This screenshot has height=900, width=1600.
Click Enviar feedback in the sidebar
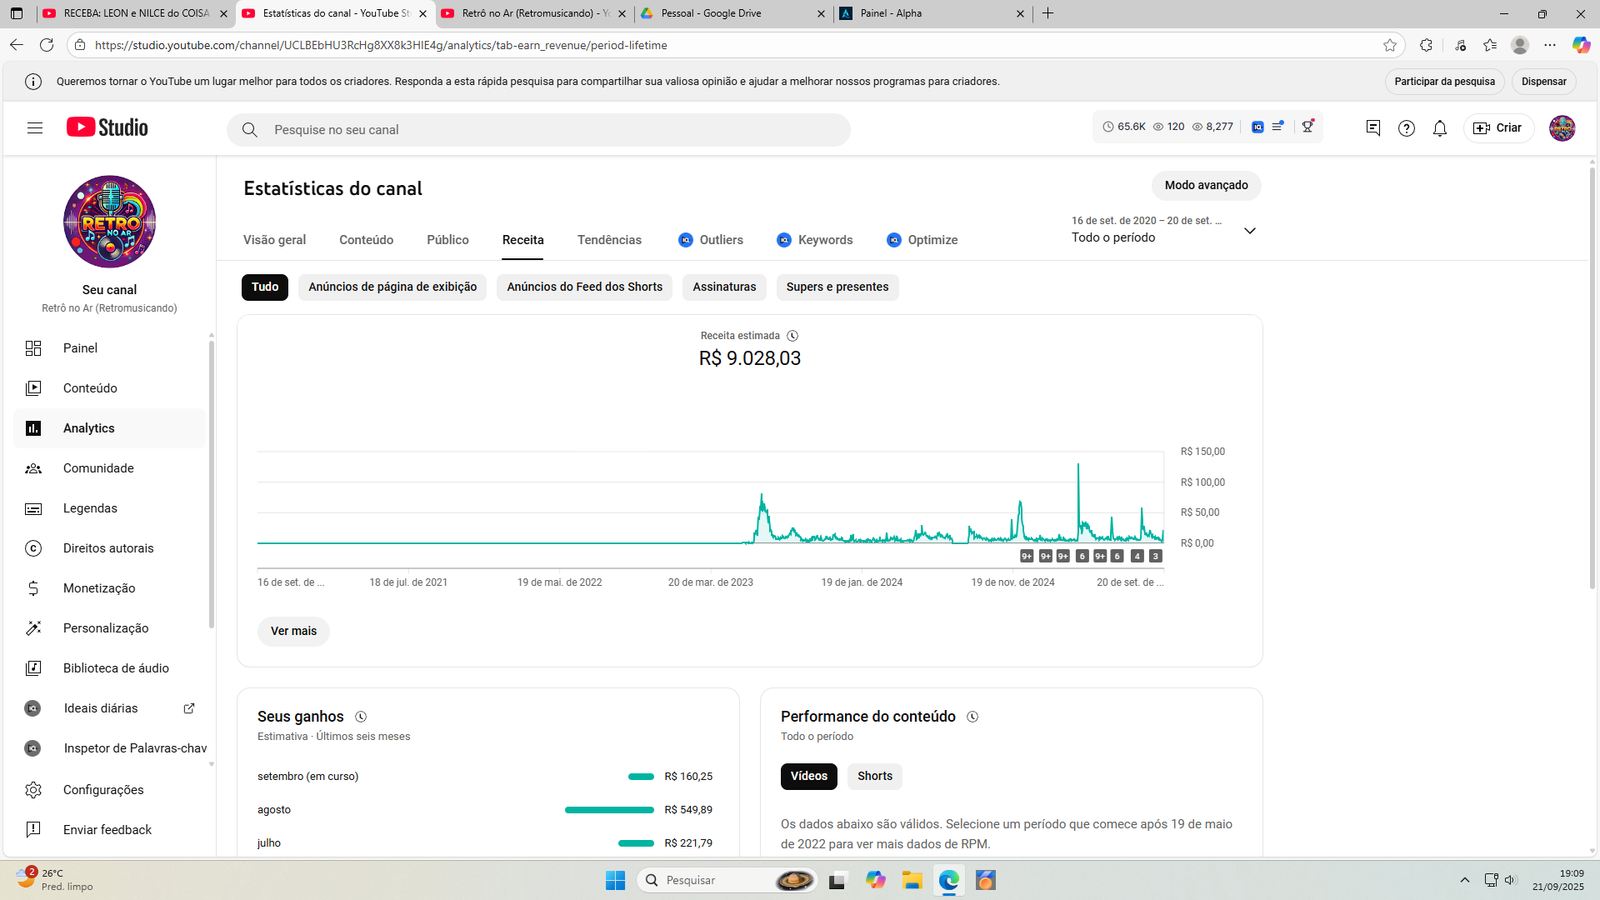pyautogui.click(x=110, y=830)
